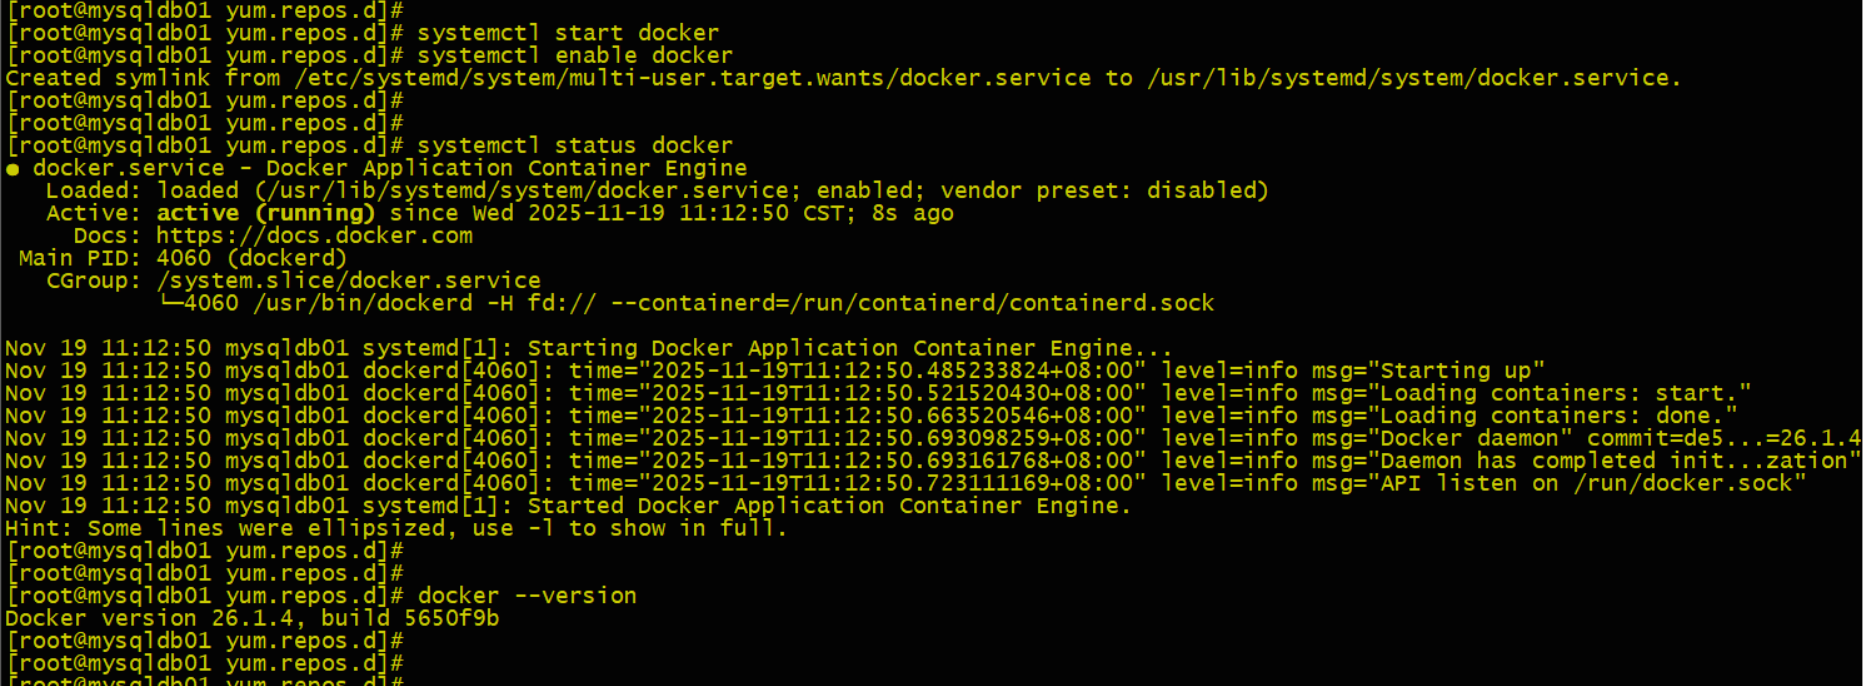Click 'Started Docker Application Container Engine.' log line
This screenshot has height=686, width=1863.
click(568, 506)
